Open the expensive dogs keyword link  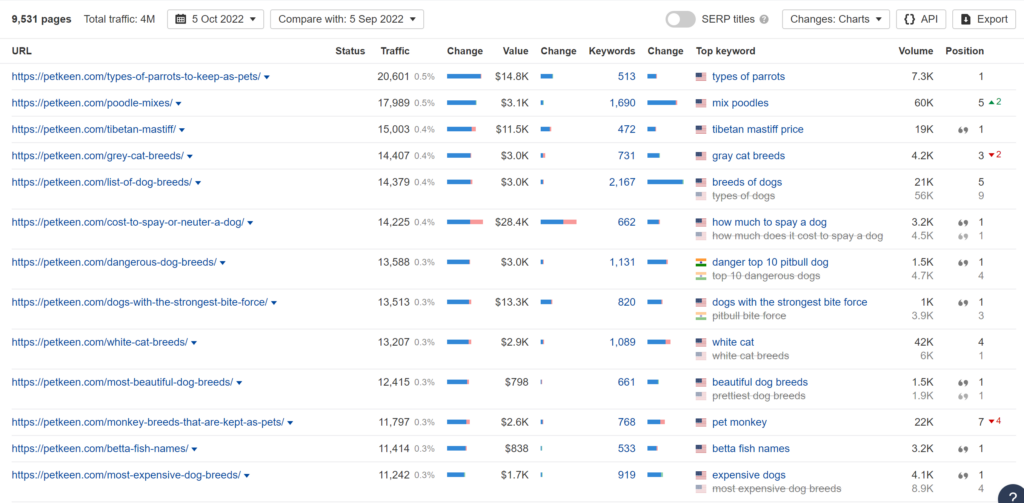pyautogui.click(x=748, y=475)
